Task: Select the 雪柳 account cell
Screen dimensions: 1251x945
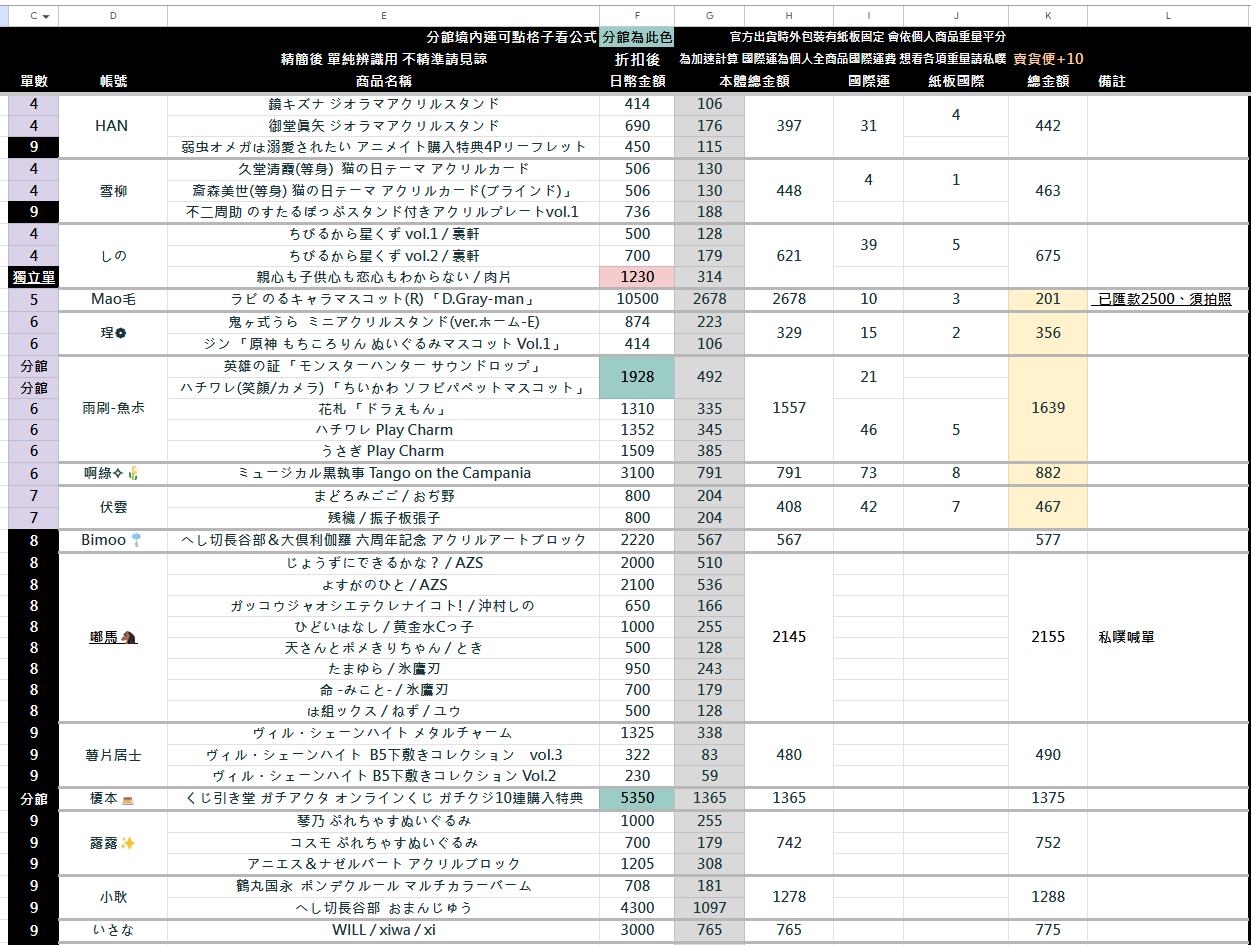Action: point(113,191)
